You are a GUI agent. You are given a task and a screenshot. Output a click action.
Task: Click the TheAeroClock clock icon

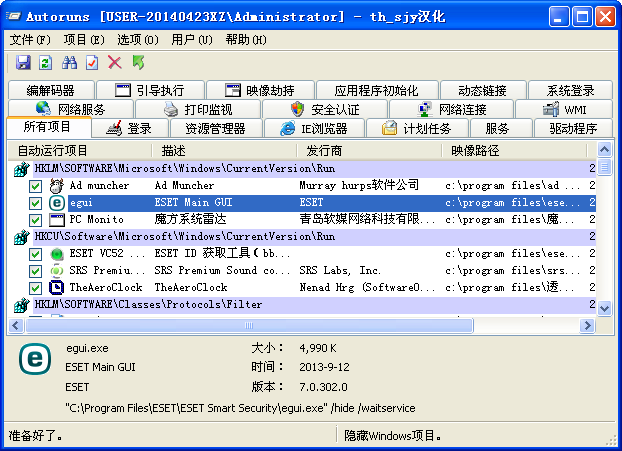coord(57,288)
